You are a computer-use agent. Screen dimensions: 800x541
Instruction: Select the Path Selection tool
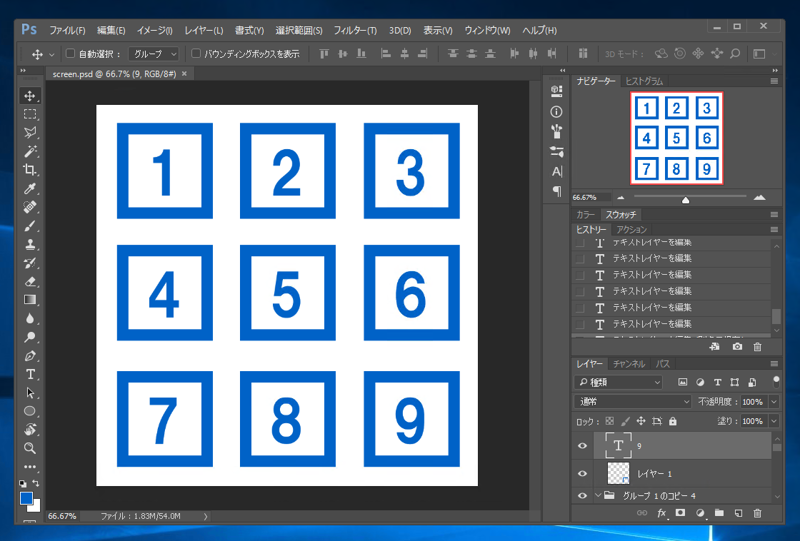click(30, 393)
